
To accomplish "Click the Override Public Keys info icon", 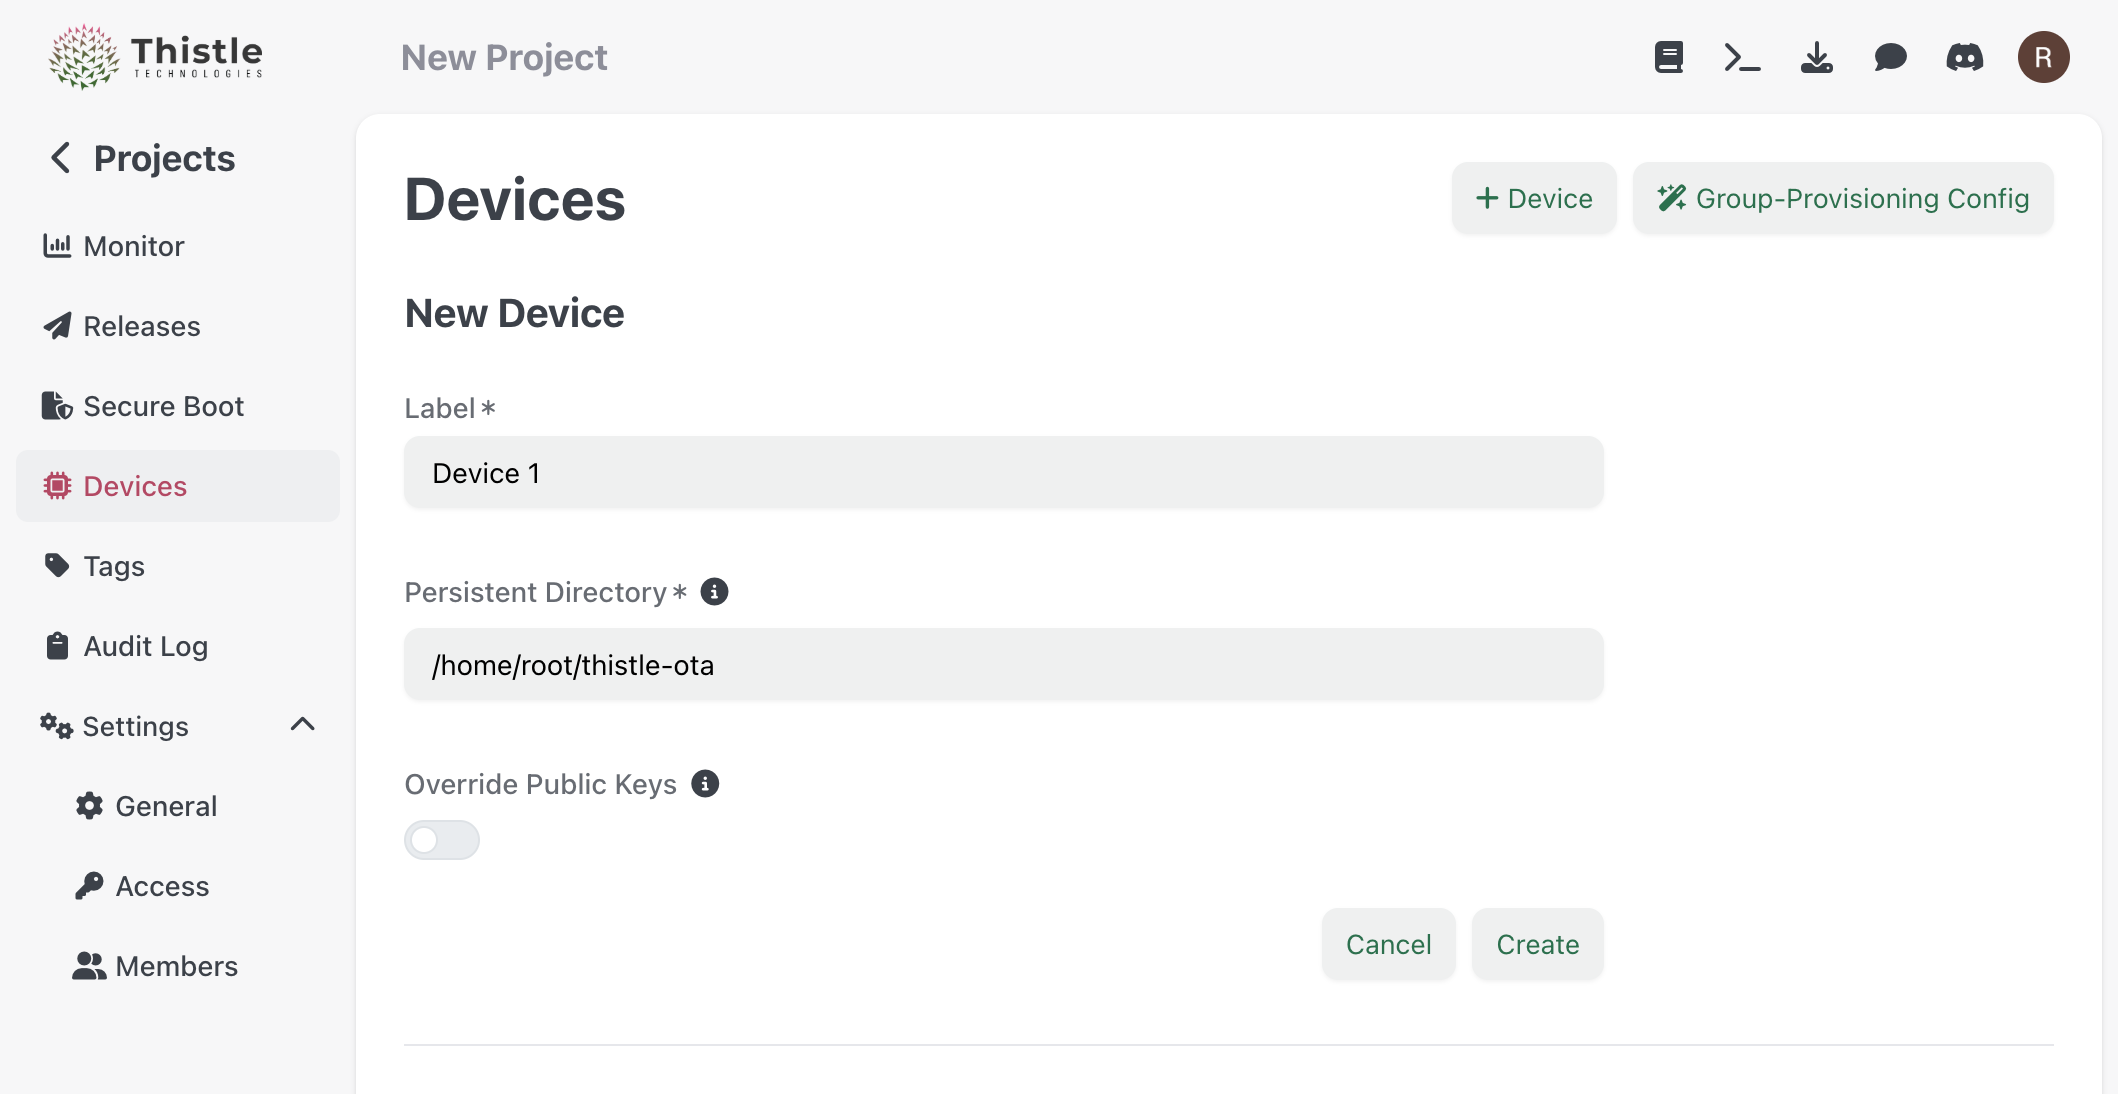I will [706, 784].
